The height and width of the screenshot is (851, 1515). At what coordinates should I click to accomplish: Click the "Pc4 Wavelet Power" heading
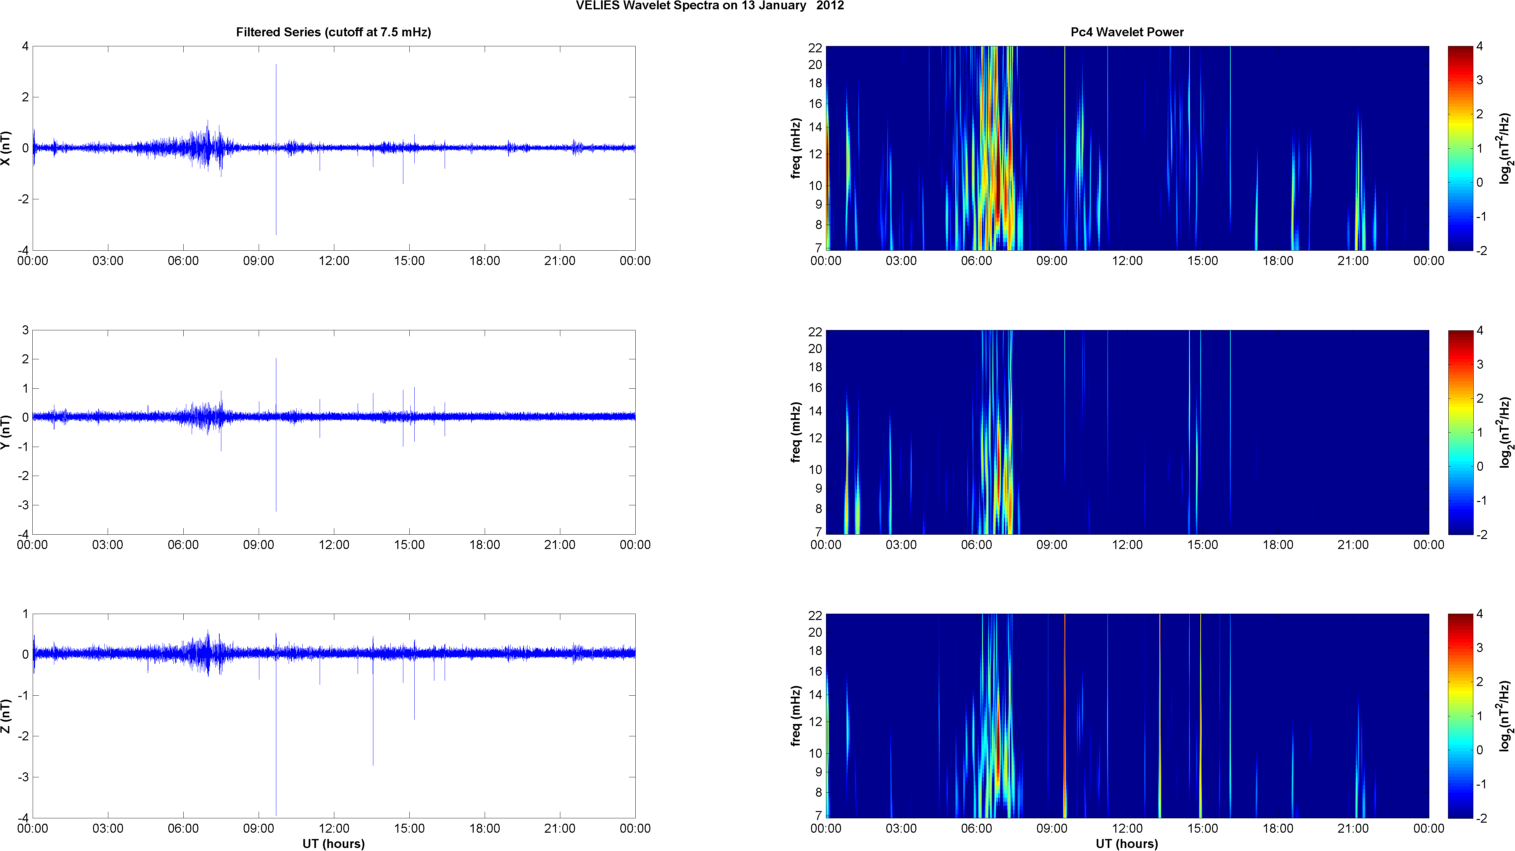coord(1127,32)
